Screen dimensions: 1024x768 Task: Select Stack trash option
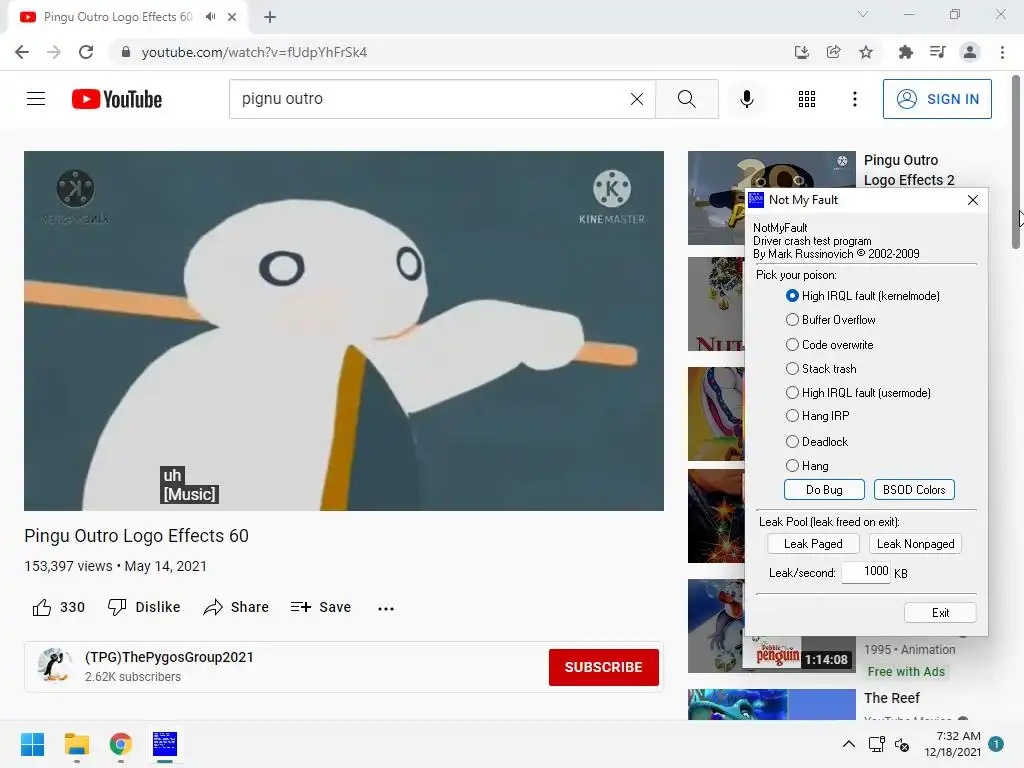(821, 369)
